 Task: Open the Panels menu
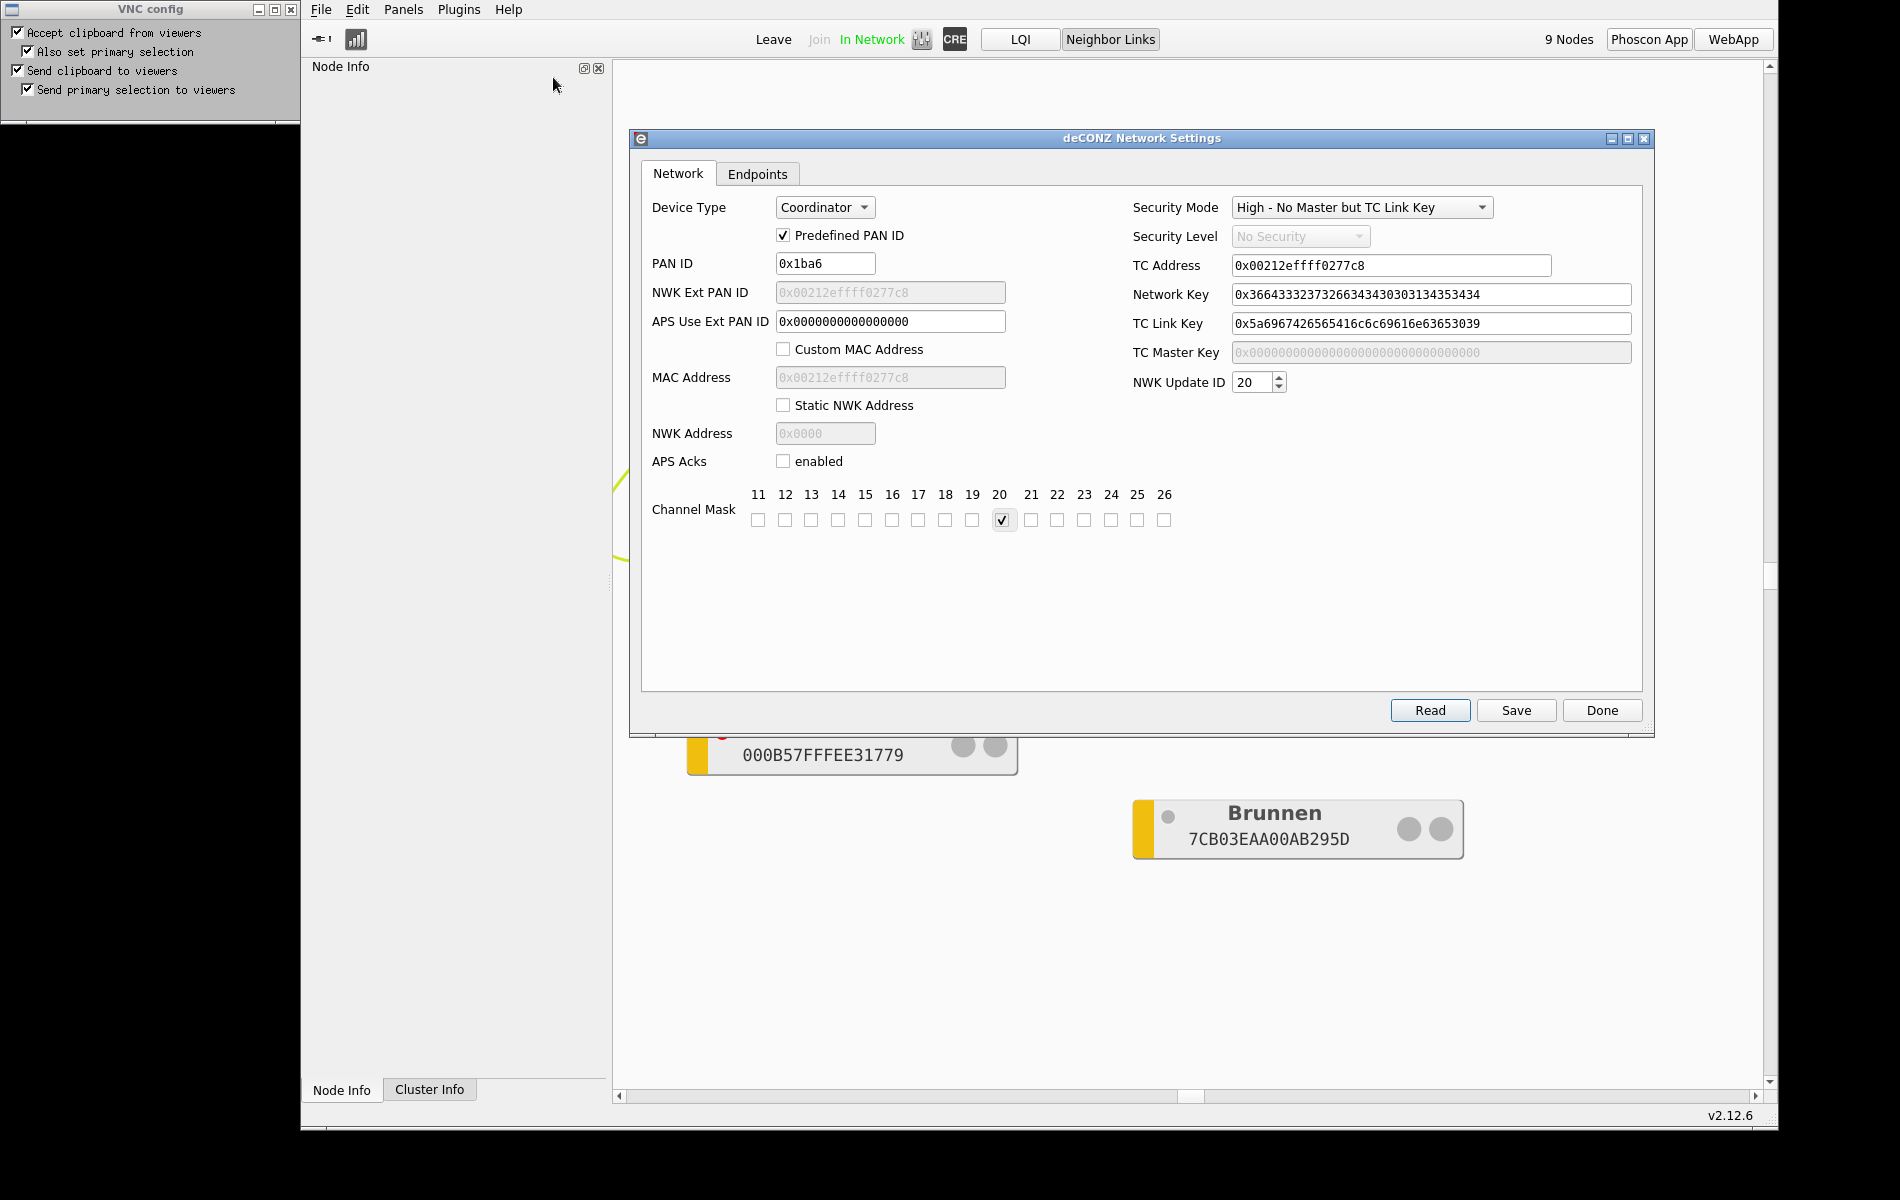403,10
